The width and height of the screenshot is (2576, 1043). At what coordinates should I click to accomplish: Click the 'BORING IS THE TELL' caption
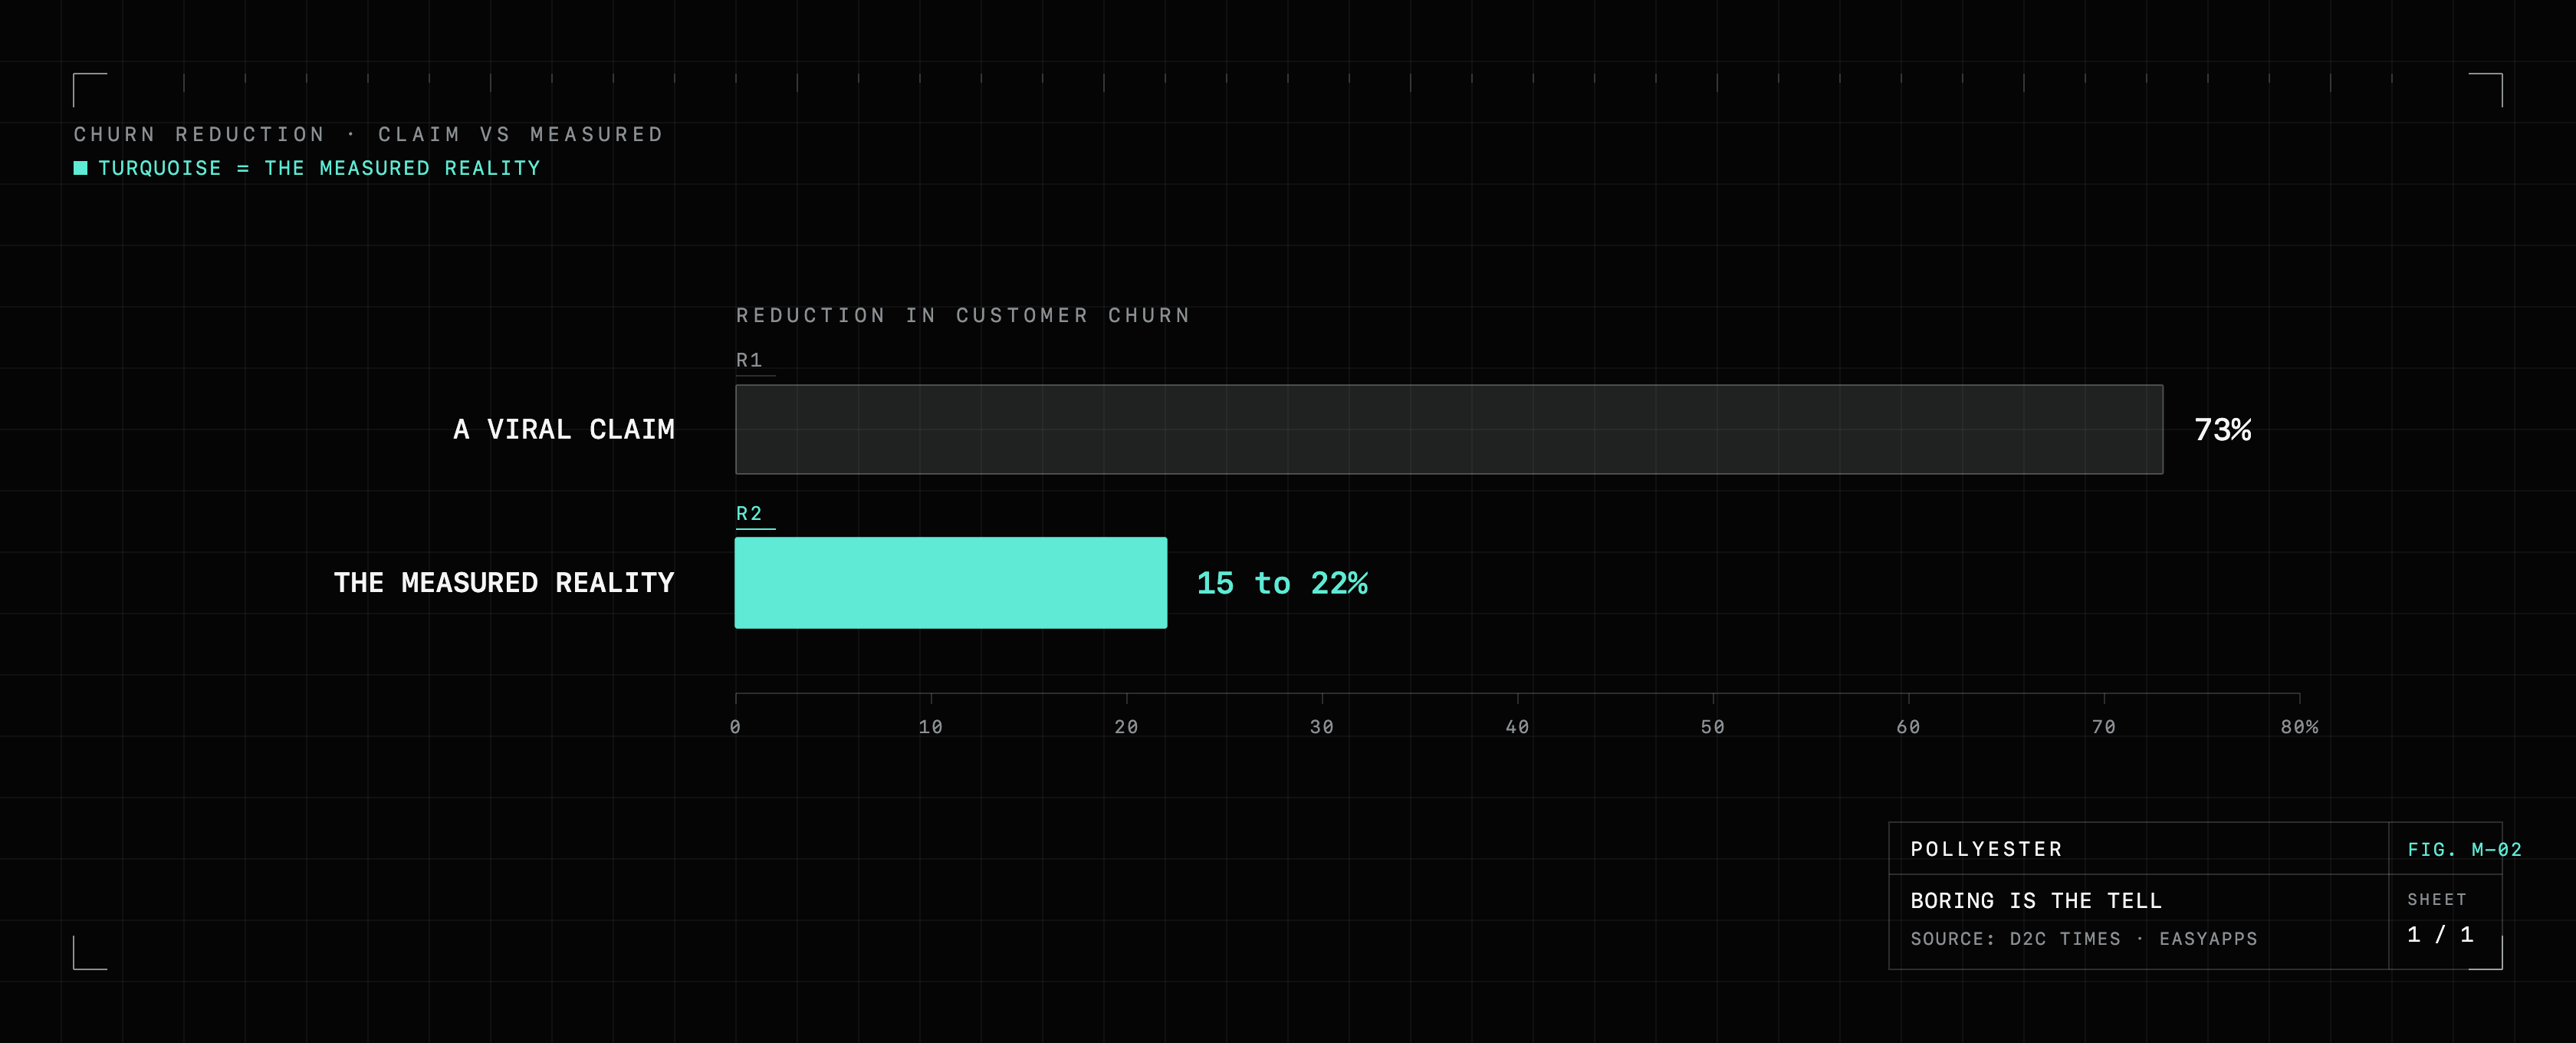pos(2036,901)
